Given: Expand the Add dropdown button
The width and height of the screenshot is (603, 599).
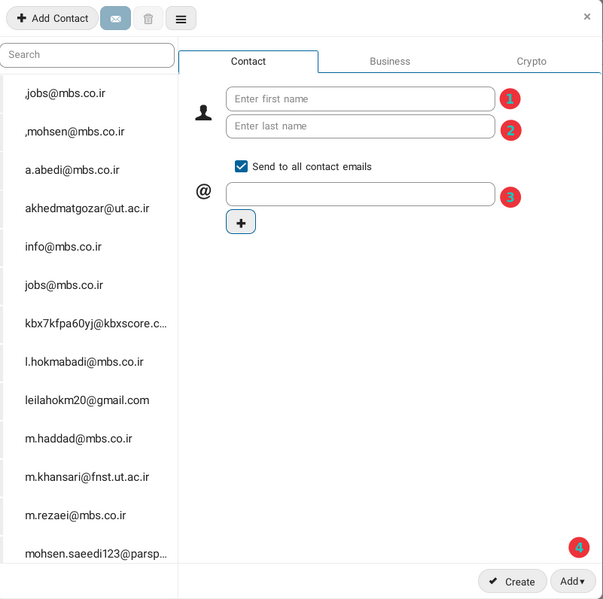Looking at the screenshot, I should [x=573, y=581].
